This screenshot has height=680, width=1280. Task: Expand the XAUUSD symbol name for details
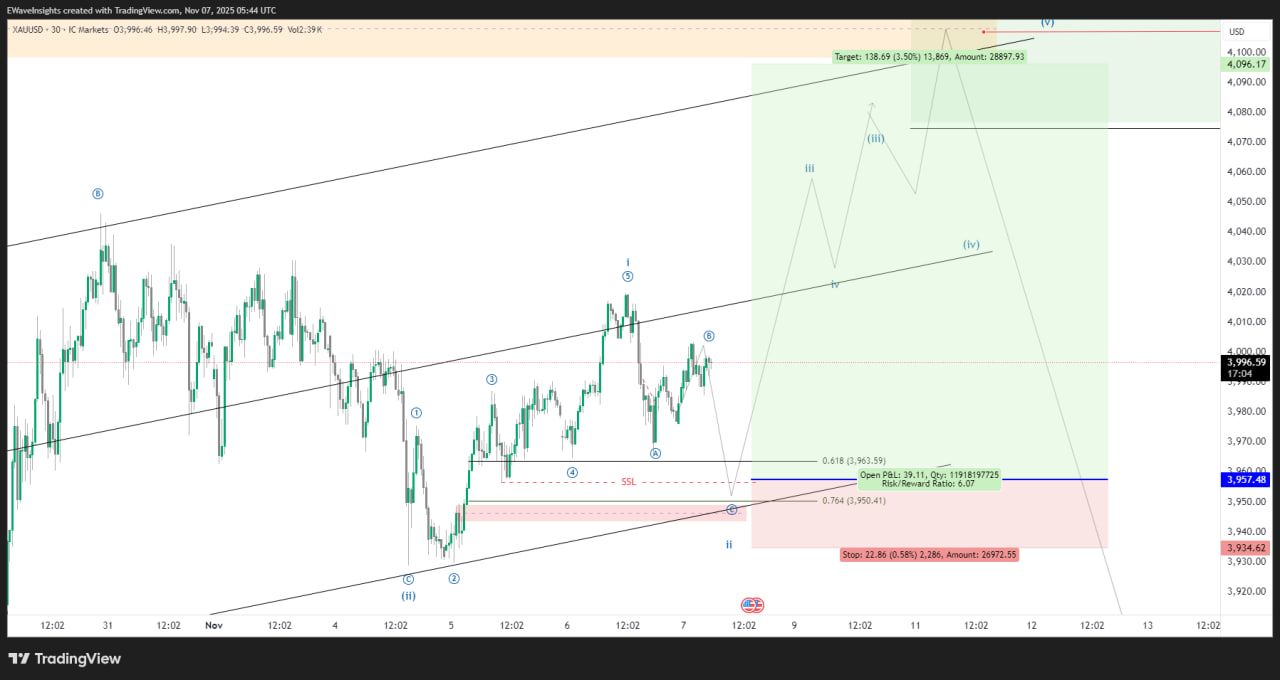pos(28,28)
